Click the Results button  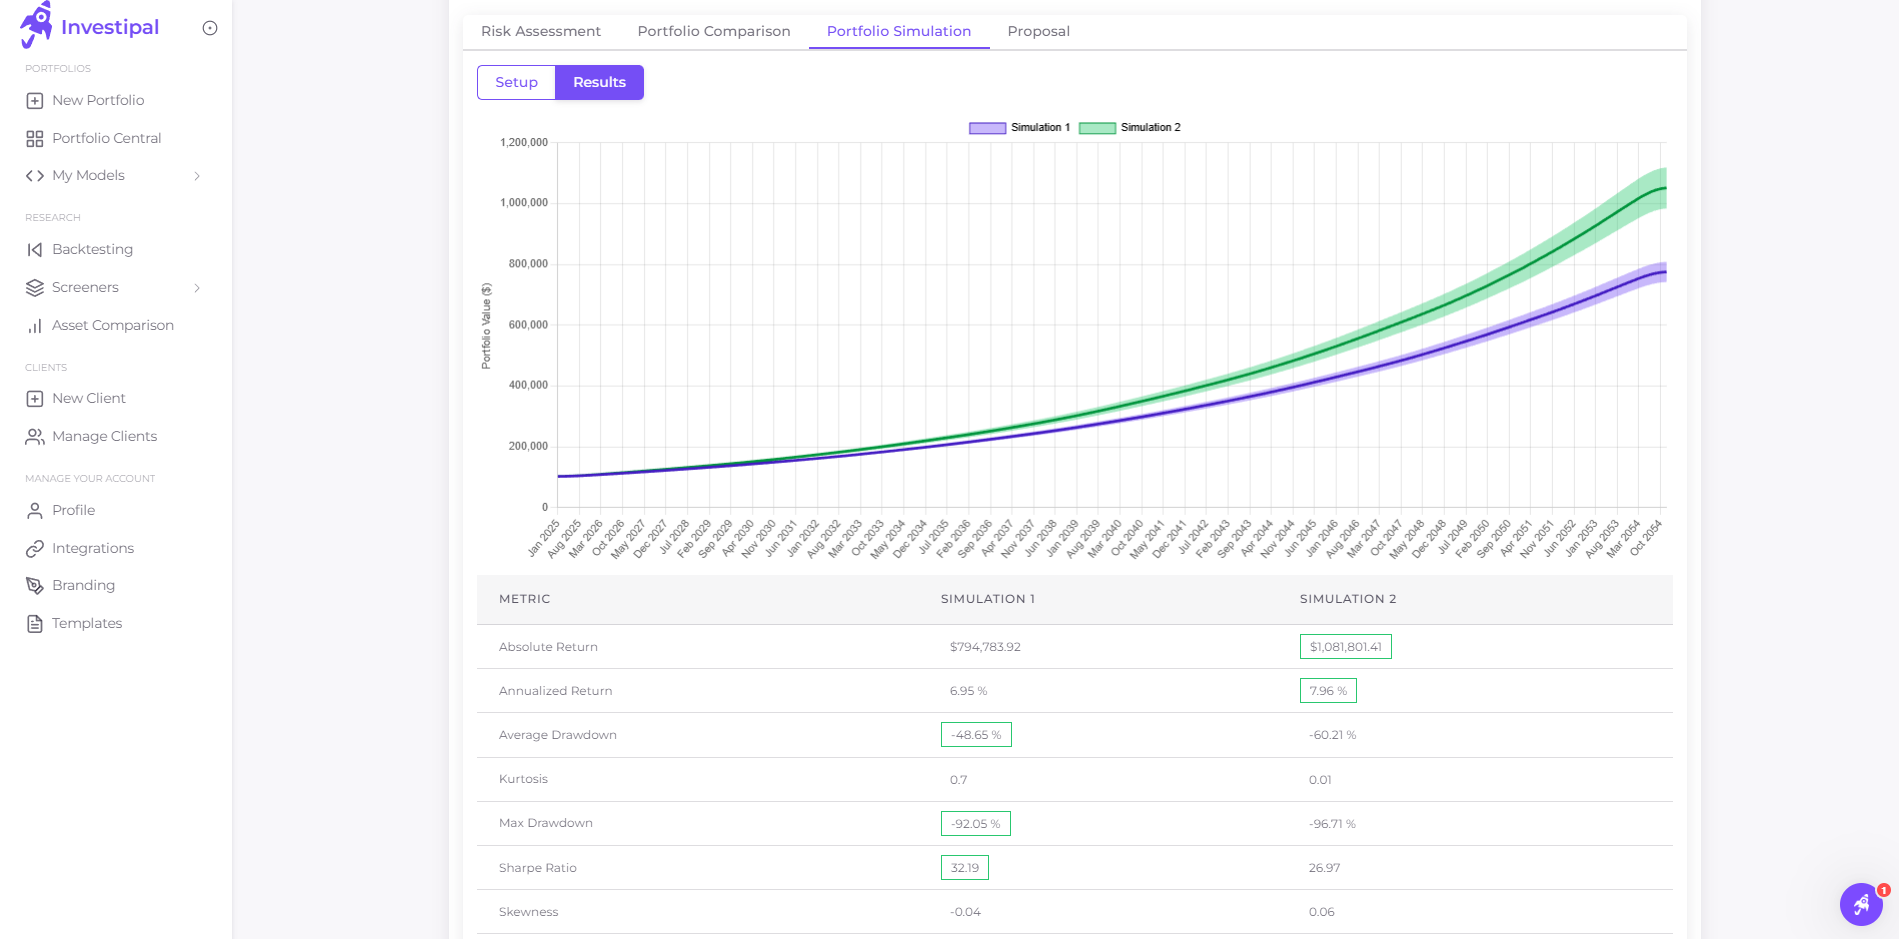[599, 82]
